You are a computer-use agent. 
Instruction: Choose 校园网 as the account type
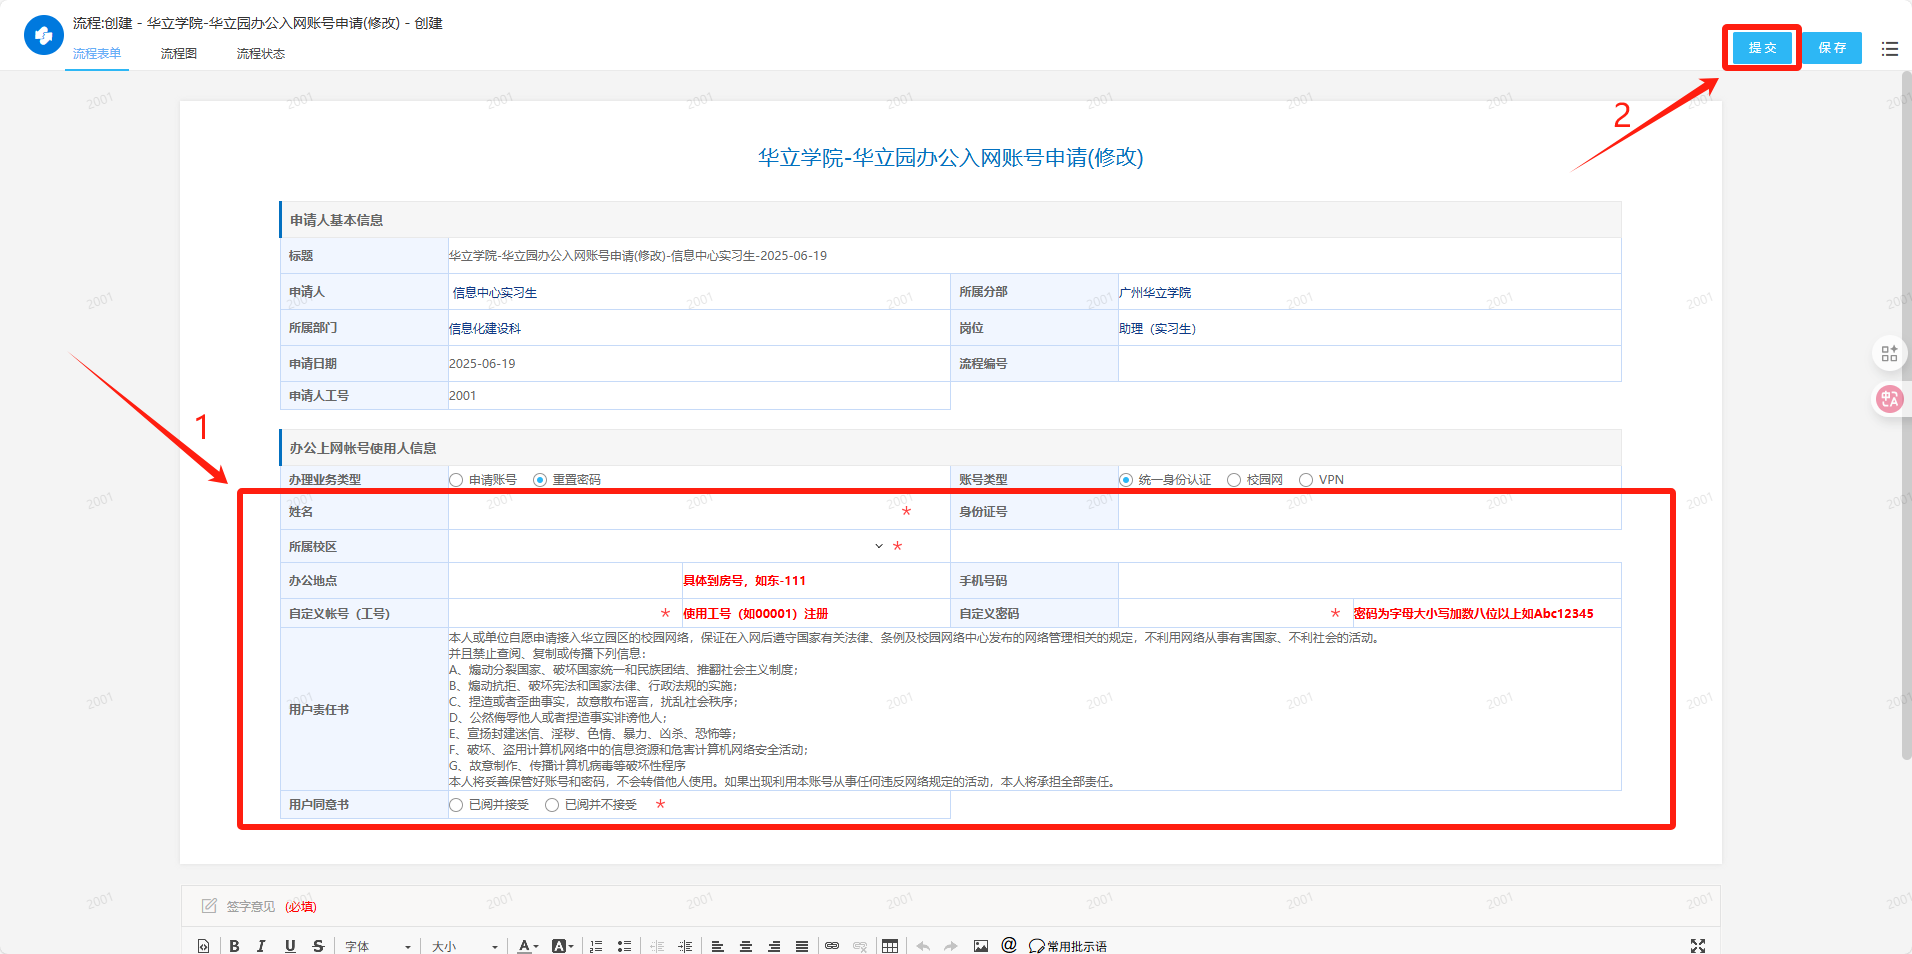click(1234, 480)
